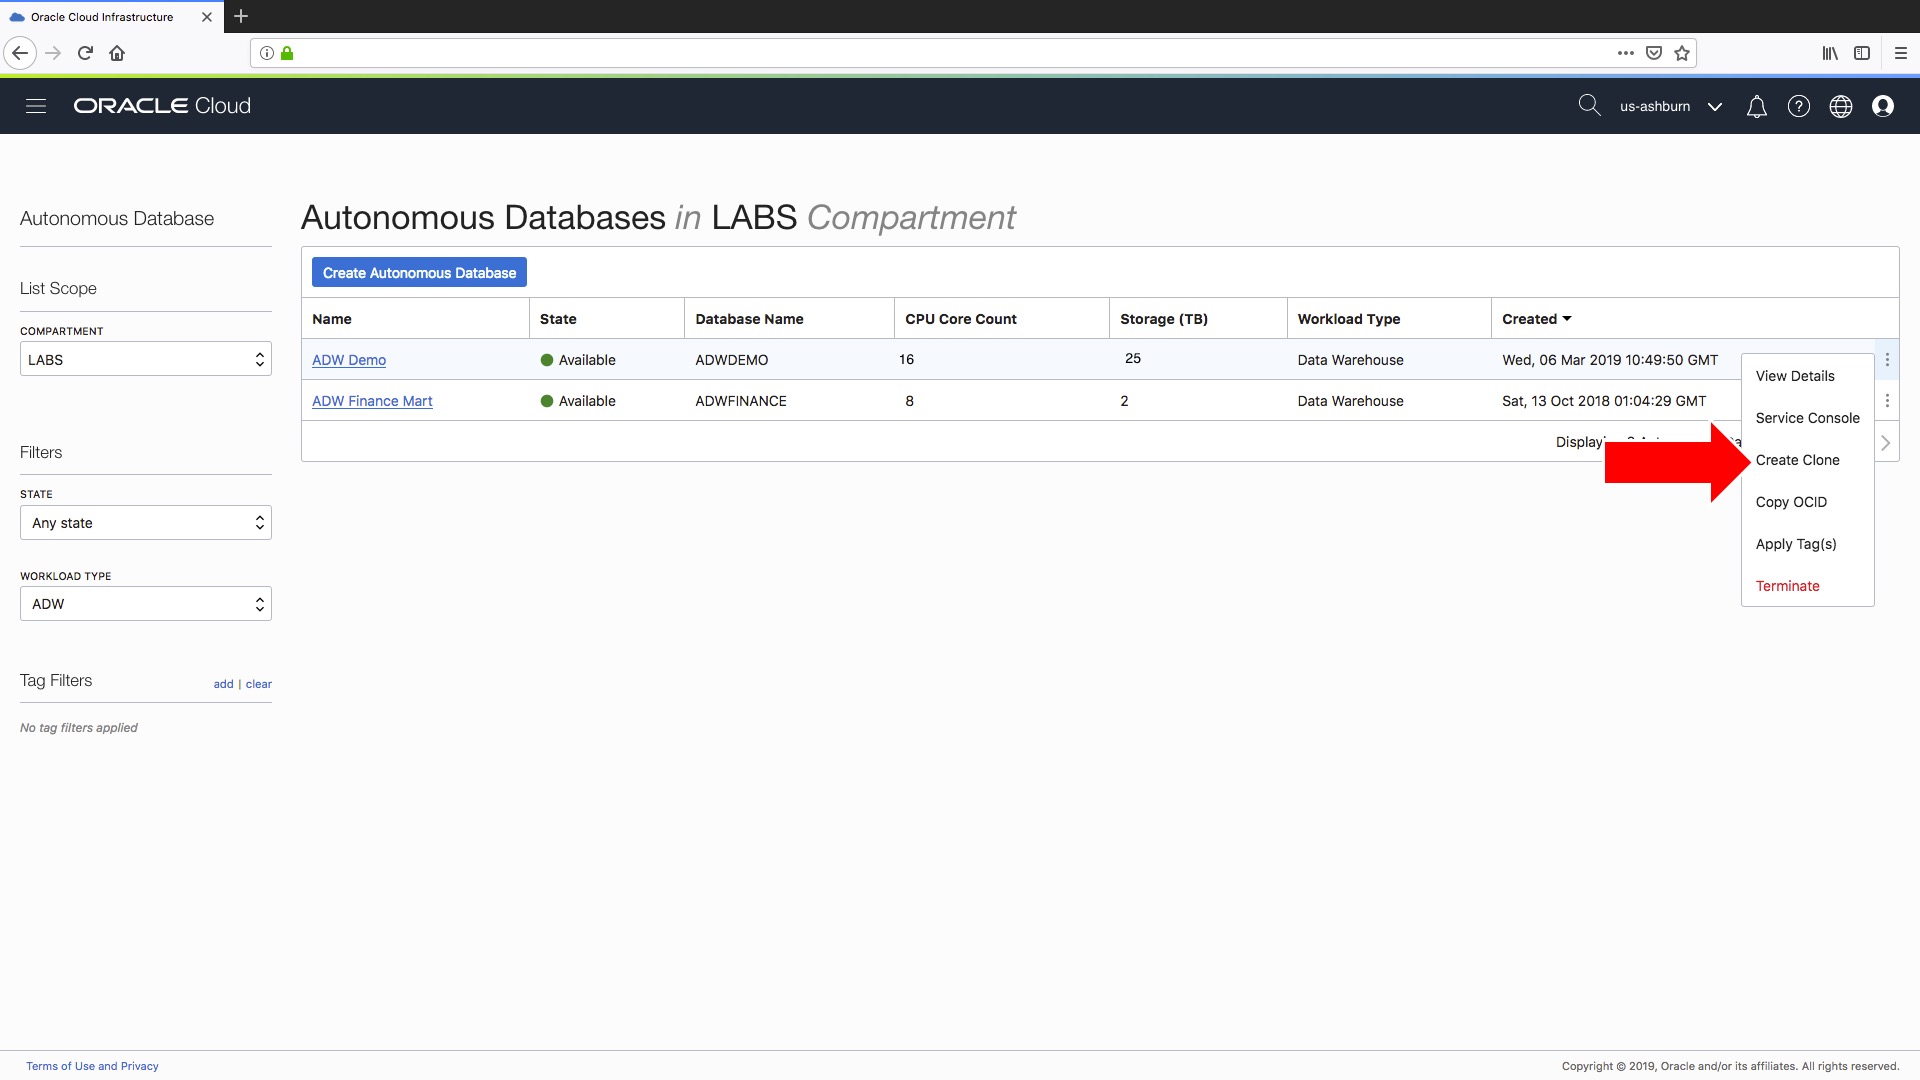This screenshot has width=1920, height=1080.
Task: Open the Firefox library icon
Action: (x=1830, y=53)
